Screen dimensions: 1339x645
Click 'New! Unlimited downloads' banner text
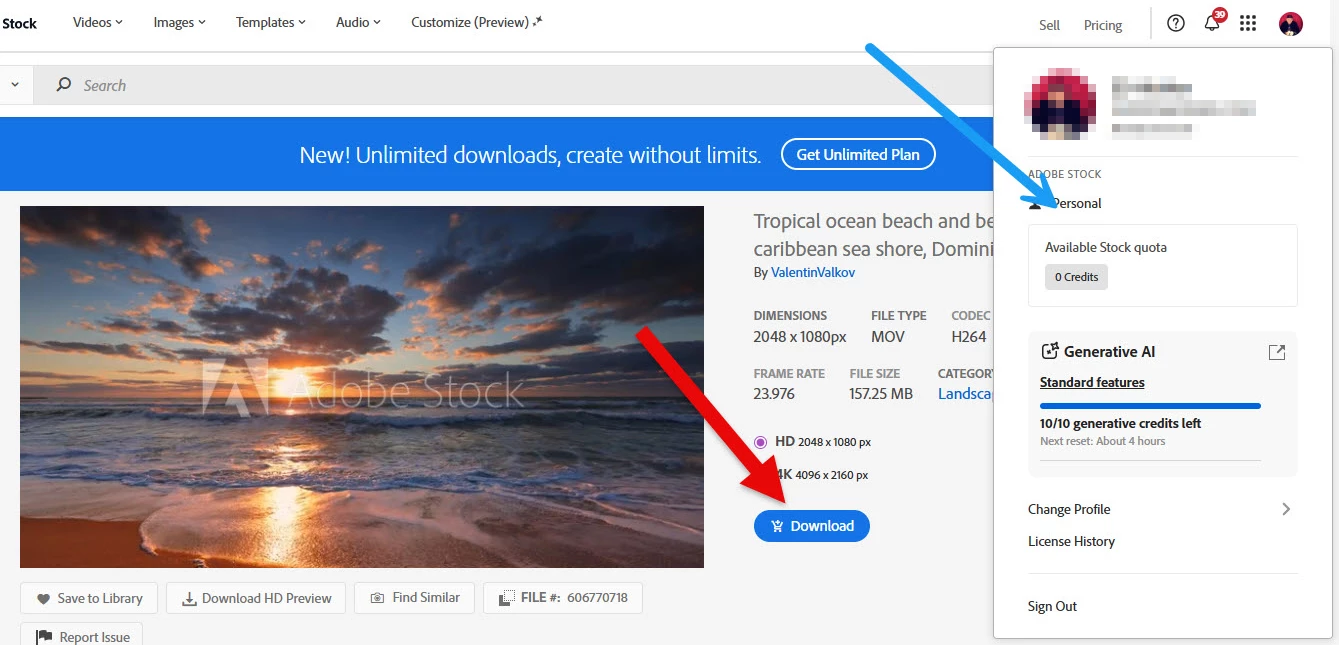pyautogui.click(x=530, y=155)
